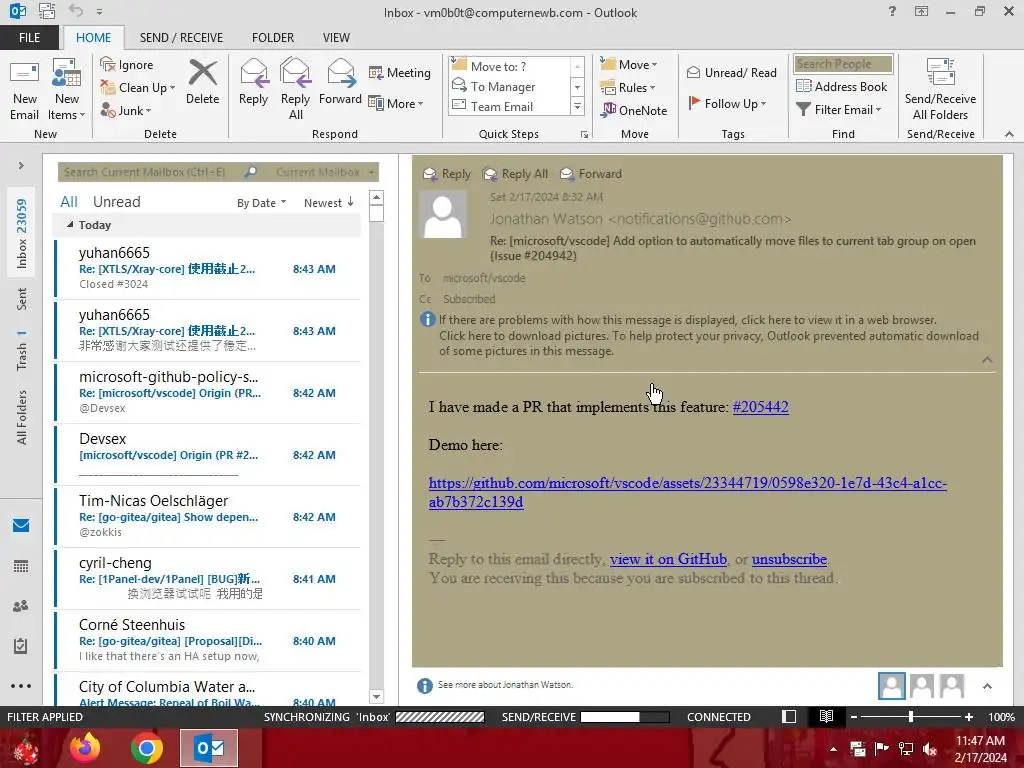Toggle Unread/Read status
Viewport: 1024px width, 768px height.
(x=731, y=72)
